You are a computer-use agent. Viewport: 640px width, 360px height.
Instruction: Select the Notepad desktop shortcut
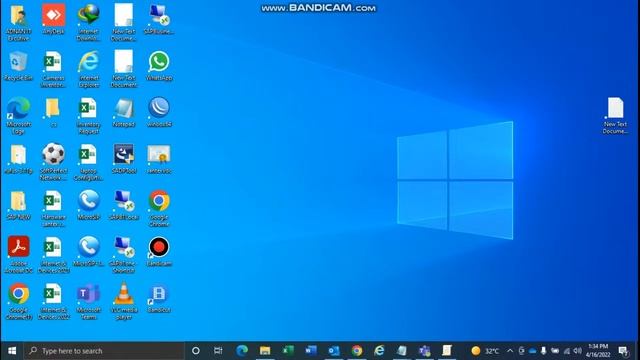(x=124, y=112)
